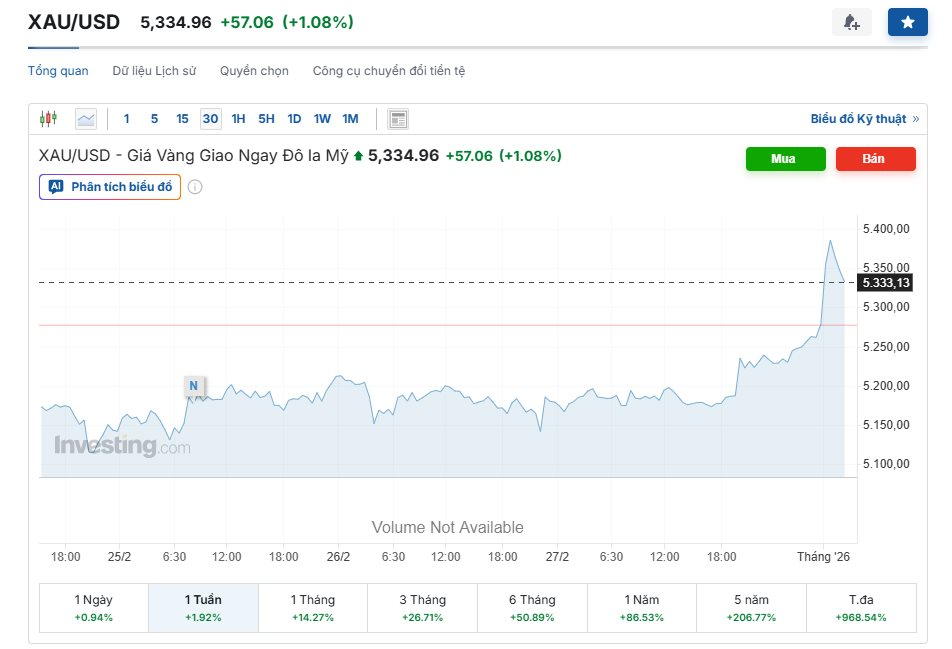952x649 pixels.
Task: Click the green Mua button
Action: coord(785,159)
